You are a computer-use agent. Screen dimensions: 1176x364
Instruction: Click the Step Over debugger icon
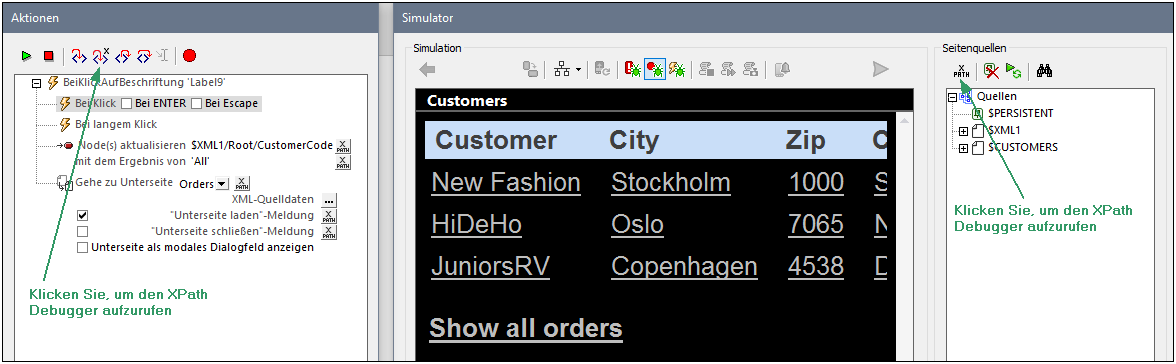pos(124,56)
